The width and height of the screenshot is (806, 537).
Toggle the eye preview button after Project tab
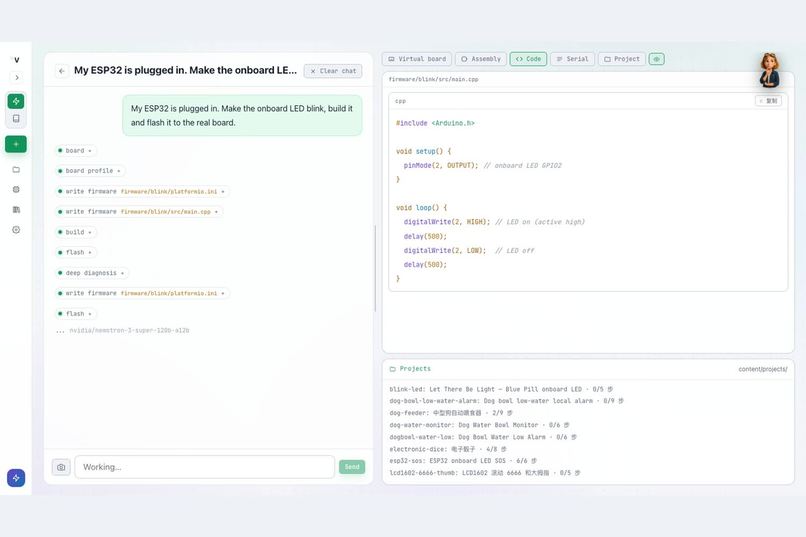pyautogui.click(x=656, y=59)
